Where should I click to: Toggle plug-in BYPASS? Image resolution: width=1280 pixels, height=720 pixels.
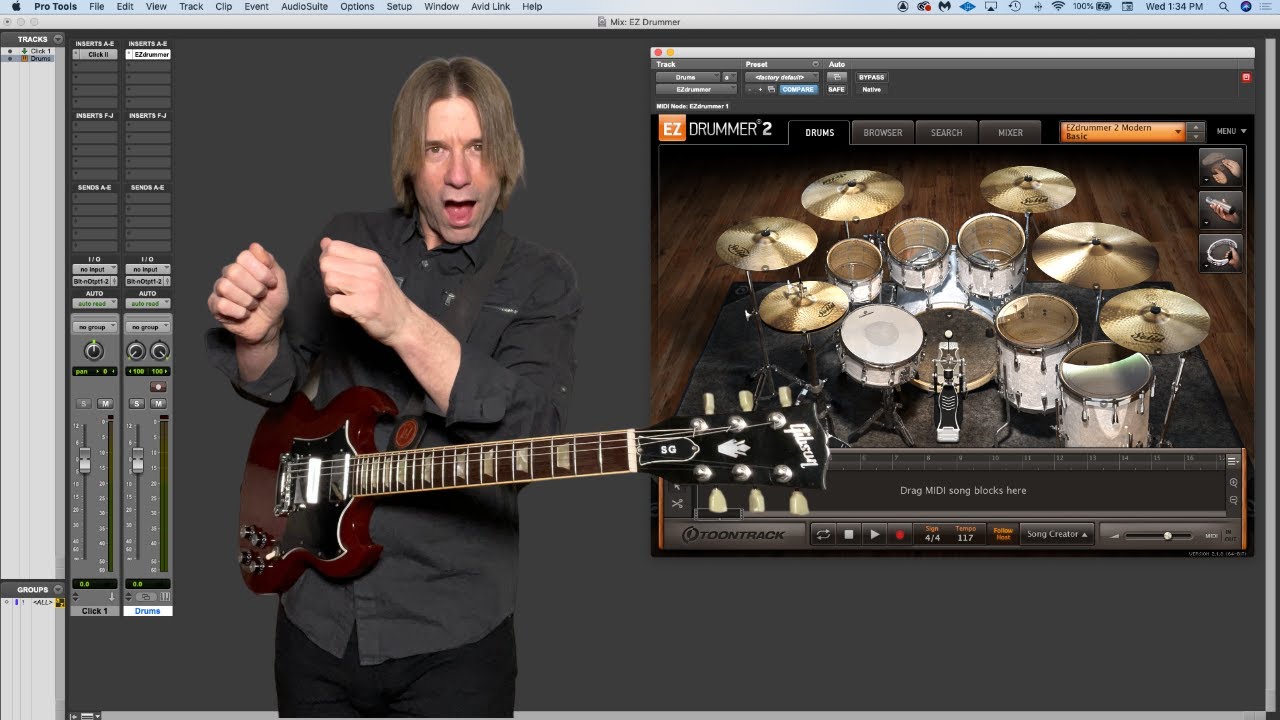[x=871, y=77]
